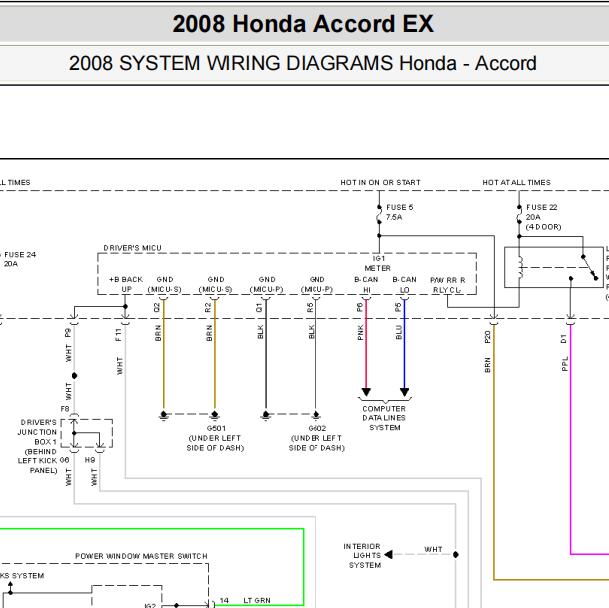Screen dimensions: 609x608
Task: Click the ground symbol under the Q2 brown wire
Action: 164,416
